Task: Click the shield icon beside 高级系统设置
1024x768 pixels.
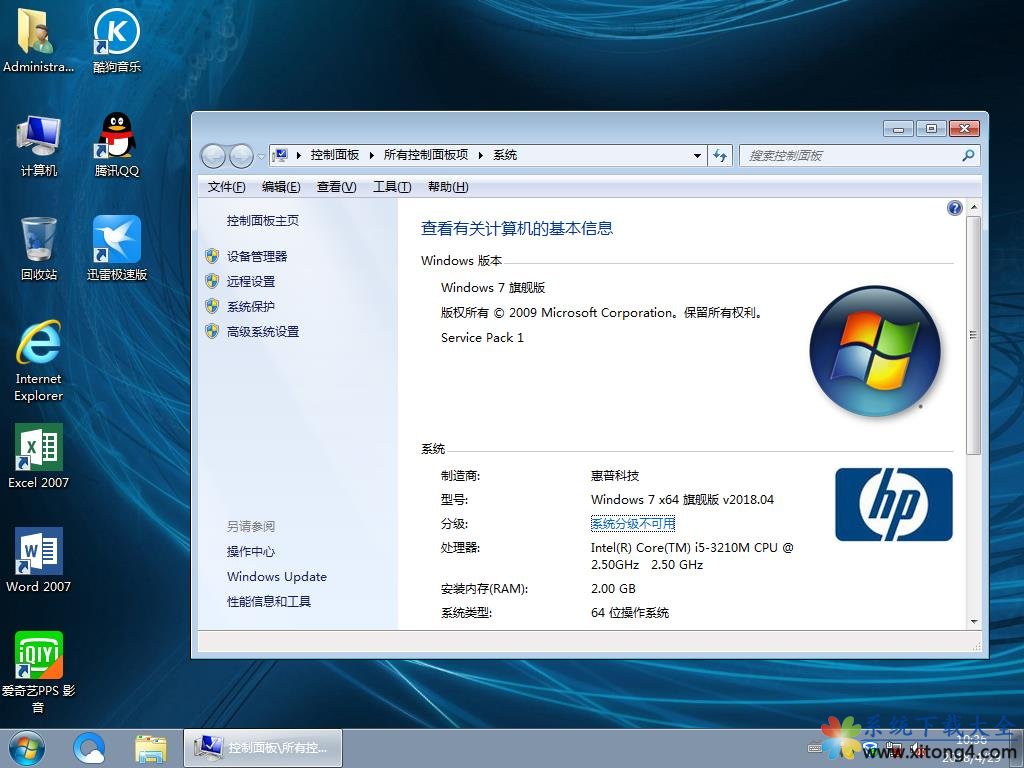Action: tap(212, 331)
